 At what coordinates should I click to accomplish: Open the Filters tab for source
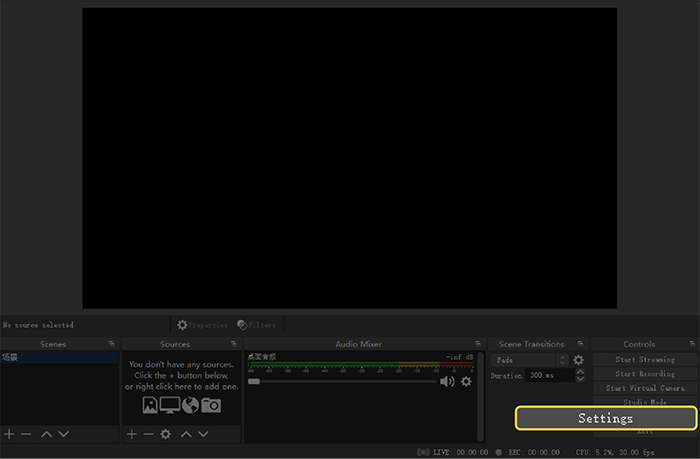pos(257,325)
